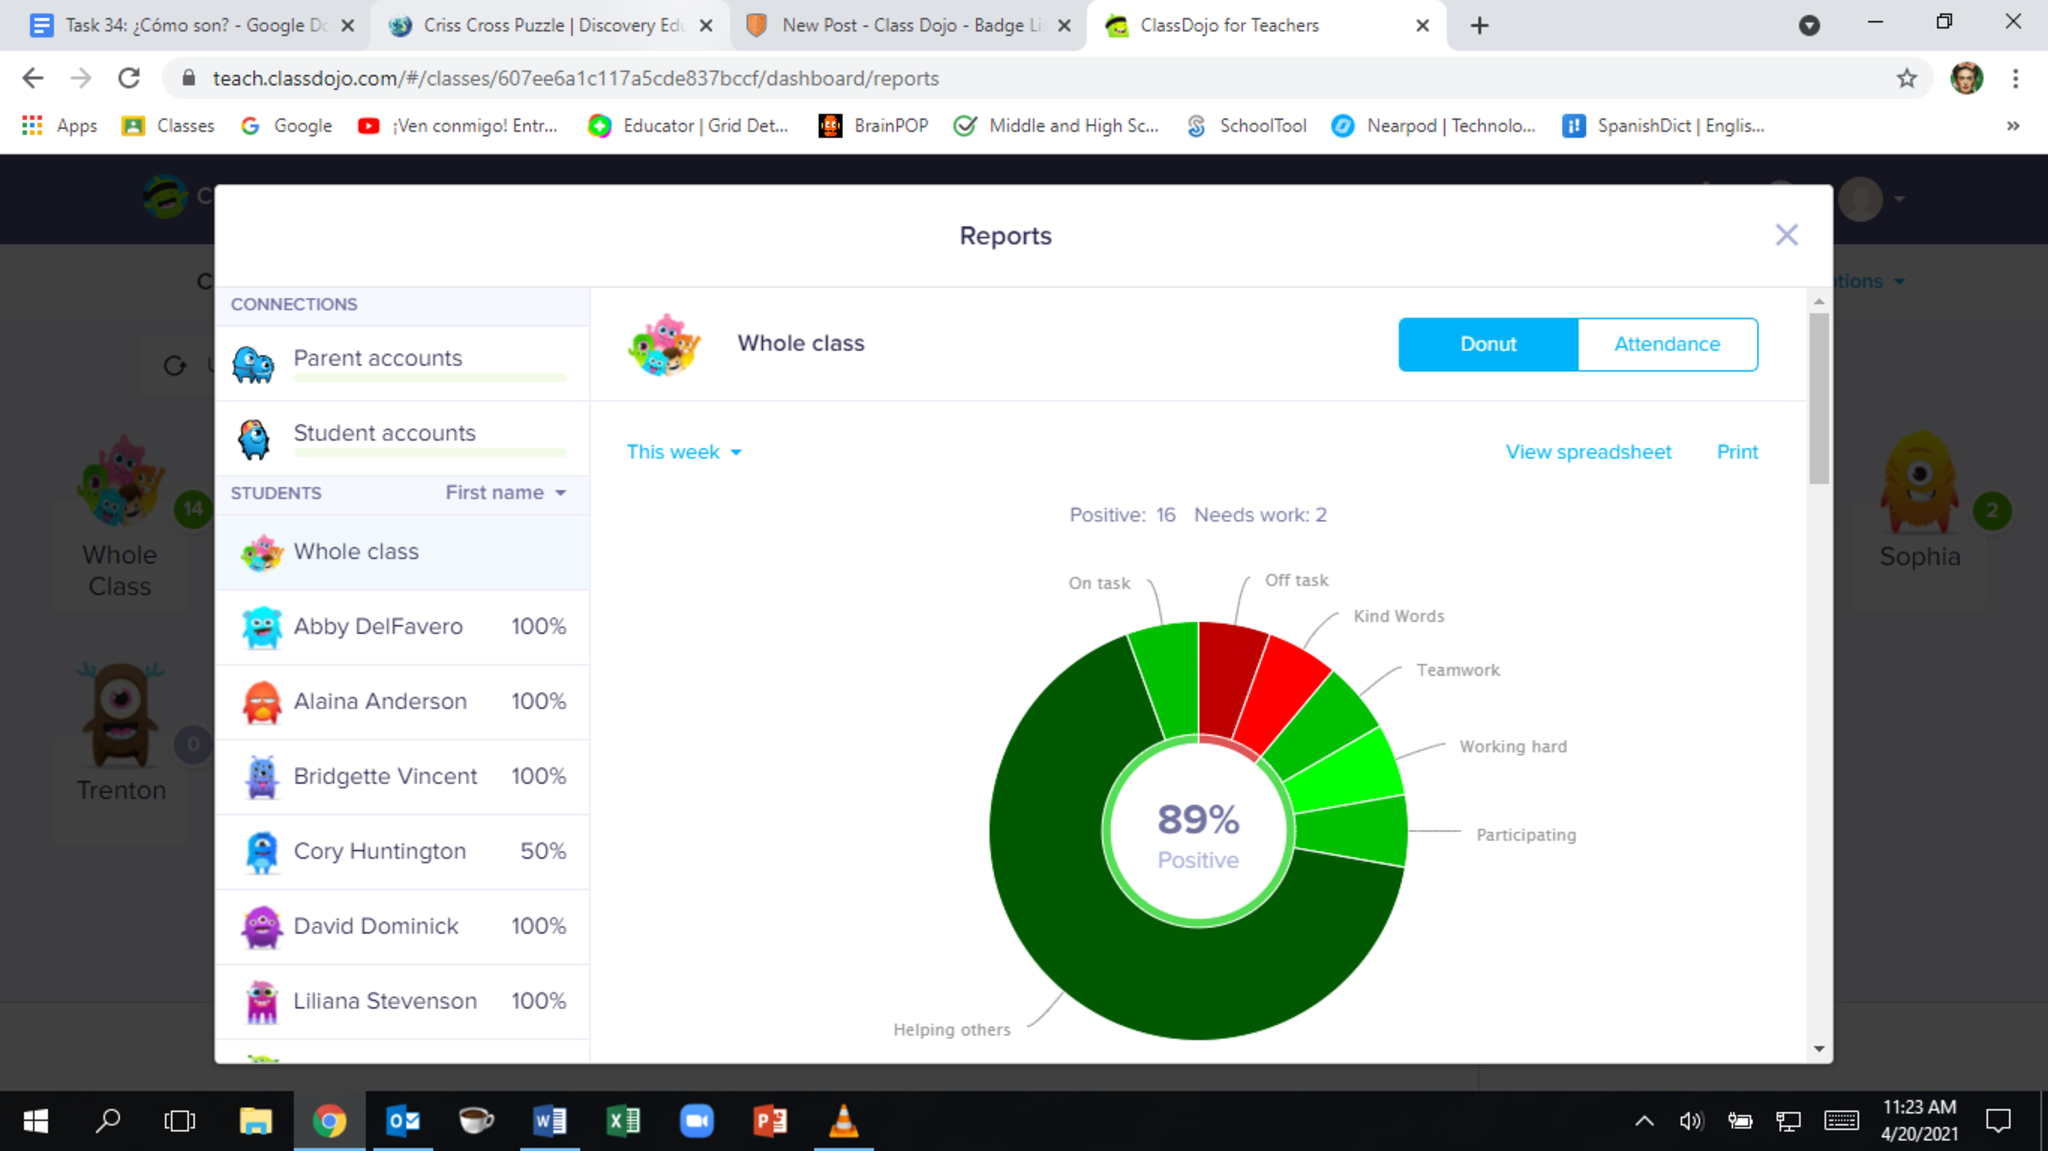This screenshot has width=2048, height=1151.
Task: Open Zoom from the taskbar
Action: [x=696, y=1121]
